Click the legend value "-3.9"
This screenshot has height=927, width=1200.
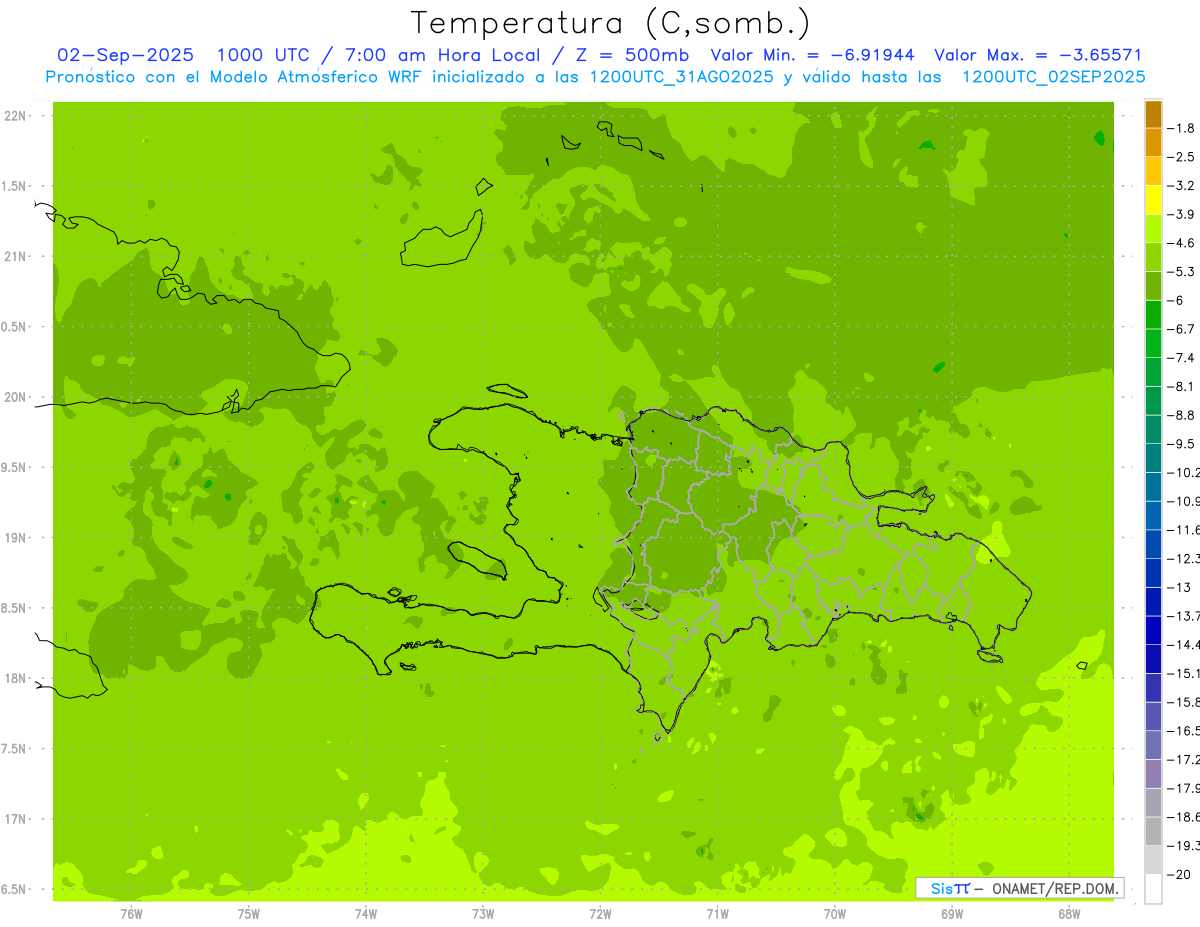(x=1181, y=214)
